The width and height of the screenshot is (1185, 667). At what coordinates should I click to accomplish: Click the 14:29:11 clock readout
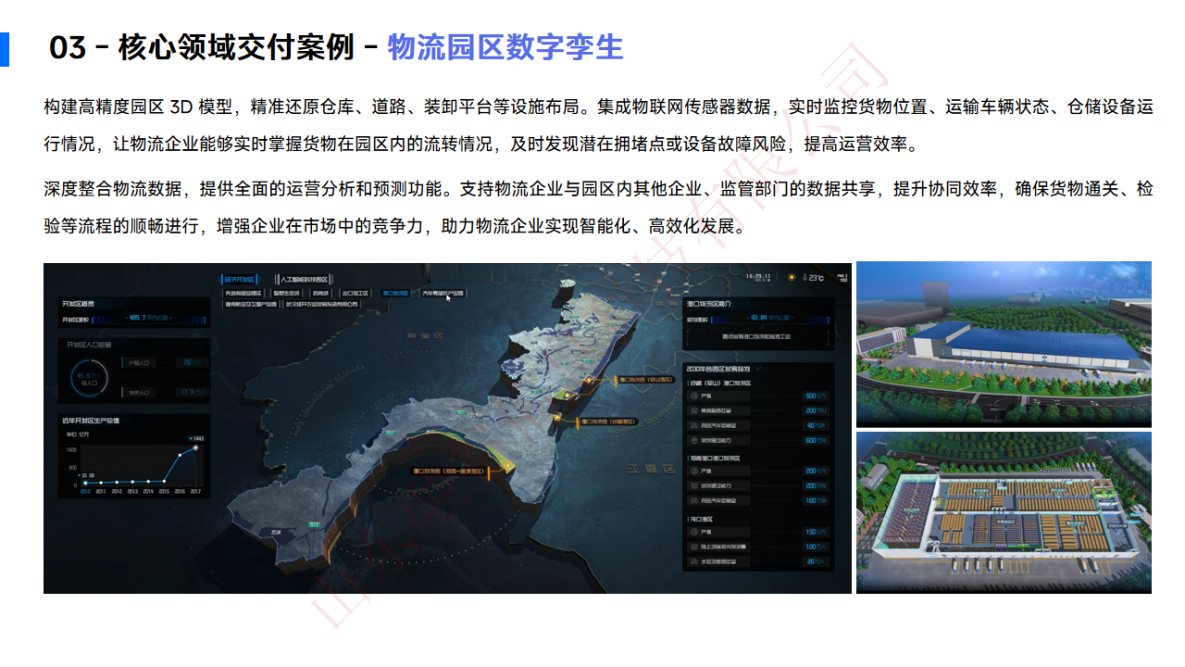click(758, 277)
